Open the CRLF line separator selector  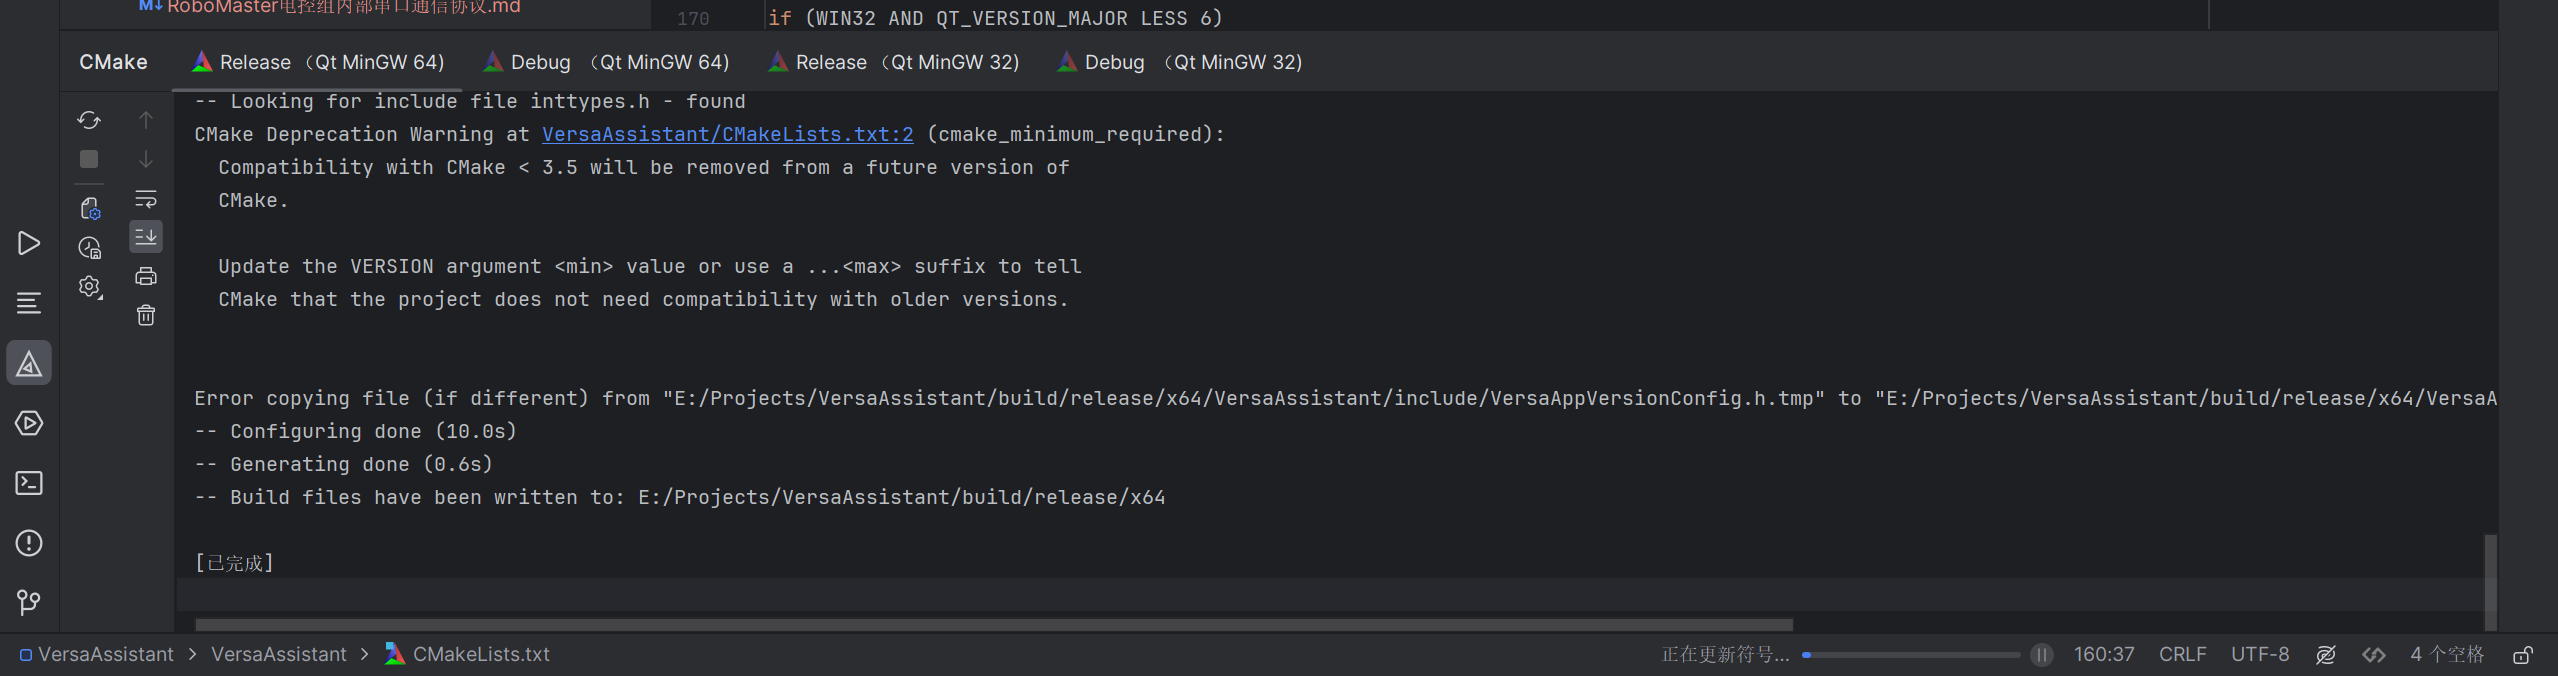2182,654
